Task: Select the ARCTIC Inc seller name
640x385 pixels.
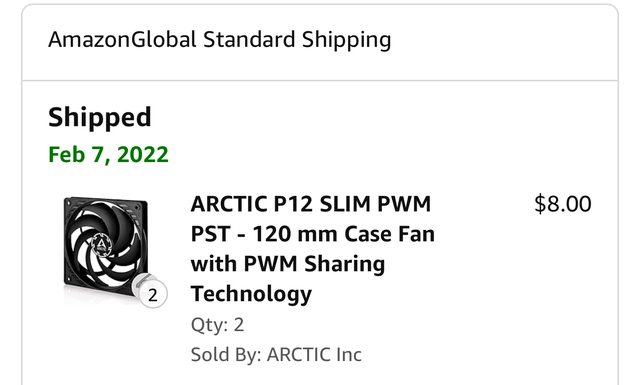Action: [x=314, y=354]
